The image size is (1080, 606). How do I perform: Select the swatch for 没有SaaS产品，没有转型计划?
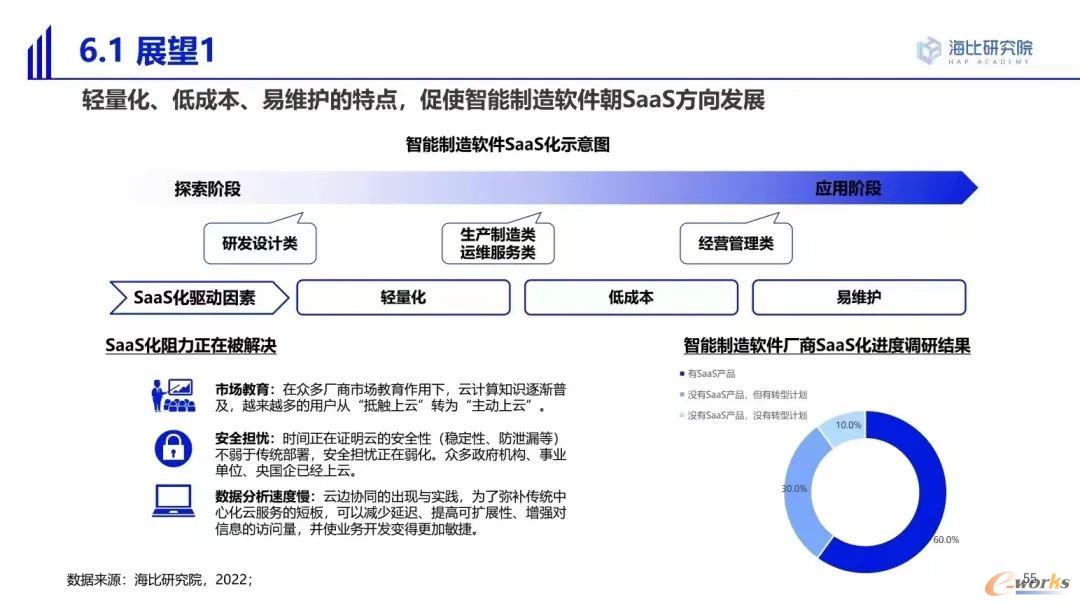click(x=682, y=415)
